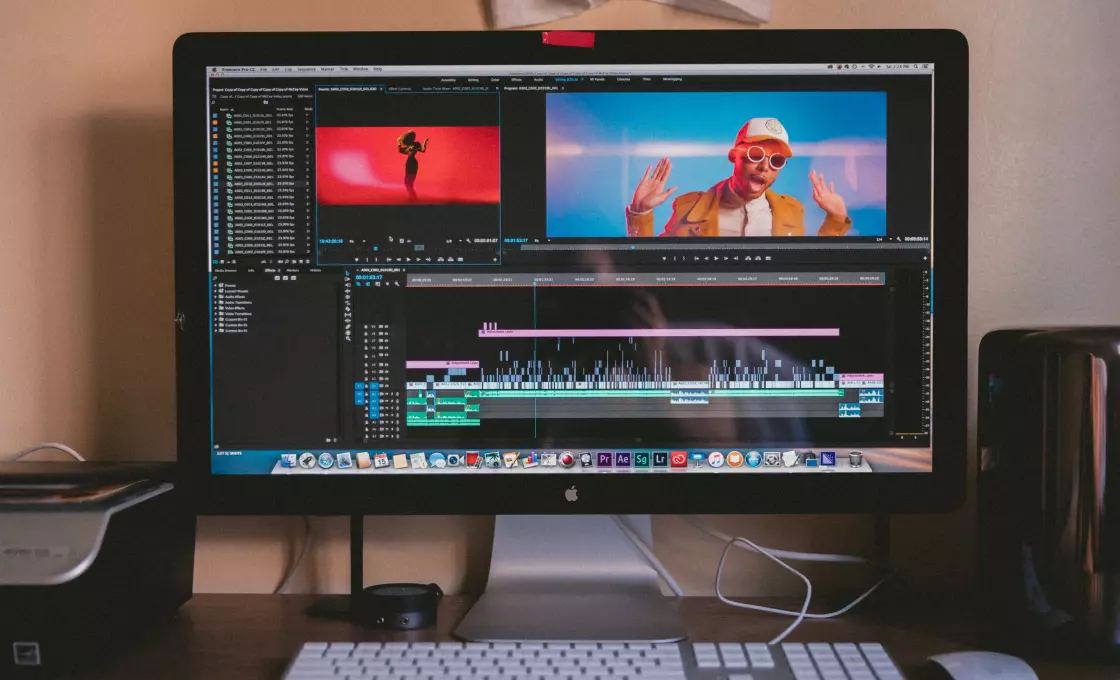Click Play in the Program monitor

point(716,258)
